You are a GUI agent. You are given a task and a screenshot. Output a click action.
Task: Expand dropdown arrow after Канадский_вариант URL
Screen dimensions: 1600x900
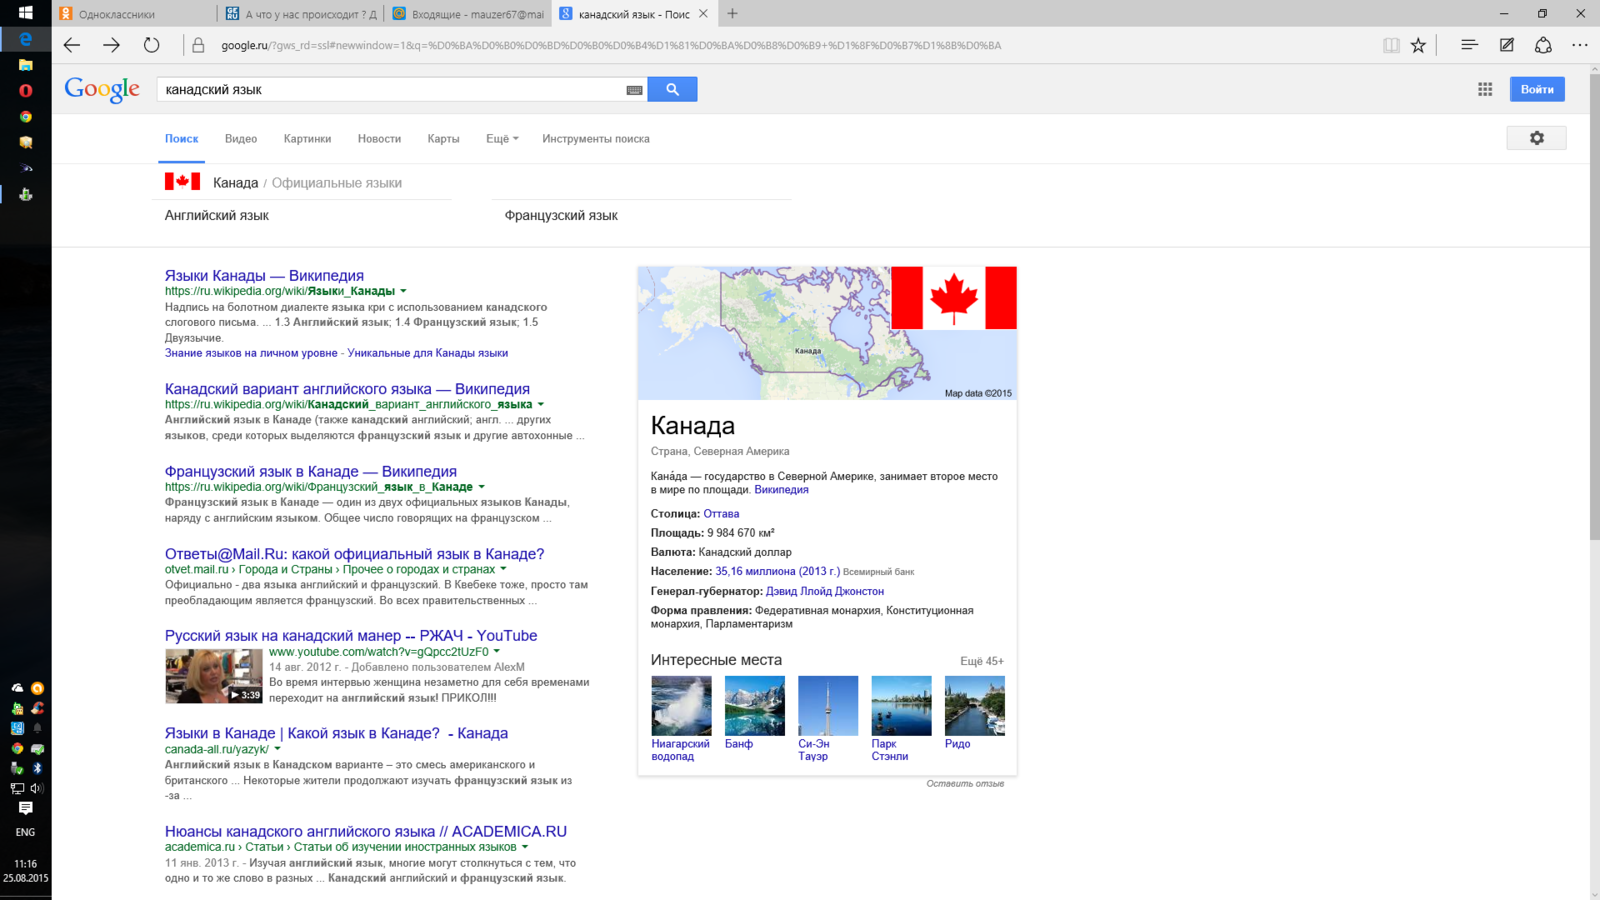coord(541,404)
